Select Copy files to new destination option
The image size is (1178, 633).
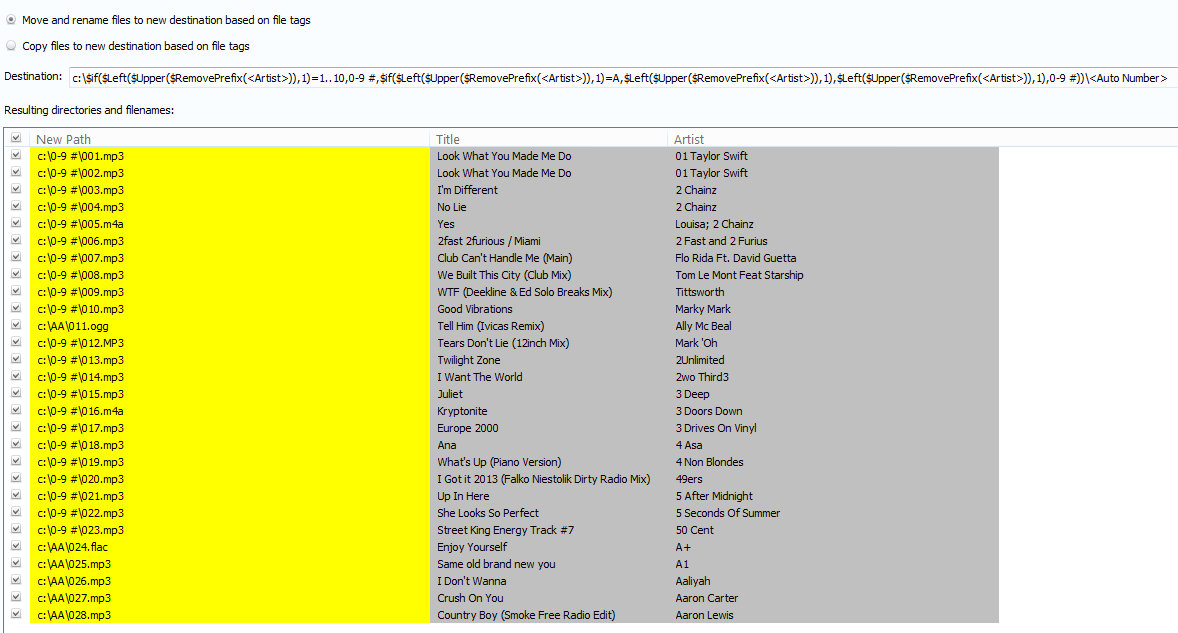(11, 46)
